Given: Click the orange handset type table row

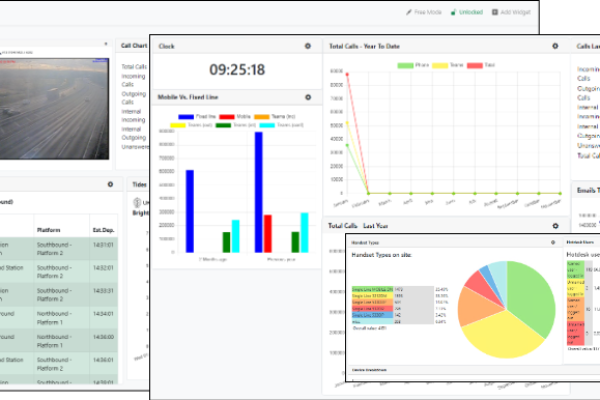Looking at the screenshot, I should click(399, 302).
